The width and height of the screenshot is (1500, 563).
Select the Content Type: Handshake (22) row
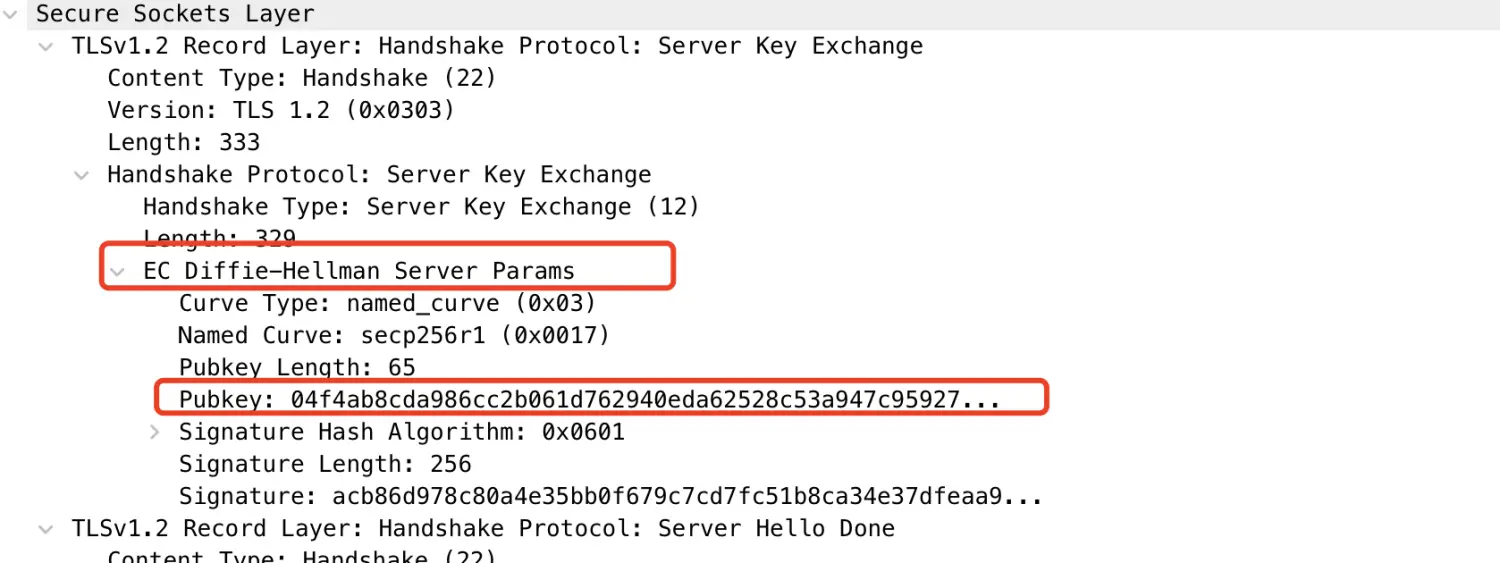[301, 78]
